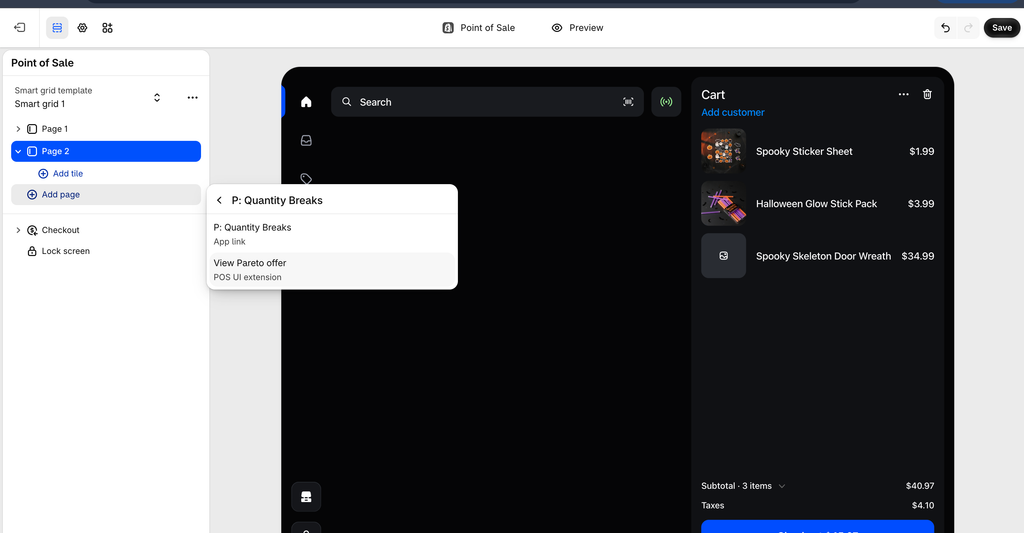Open the Preview option
The image size is (1024, 533).
pyautogui.click(x=577, y=27)
